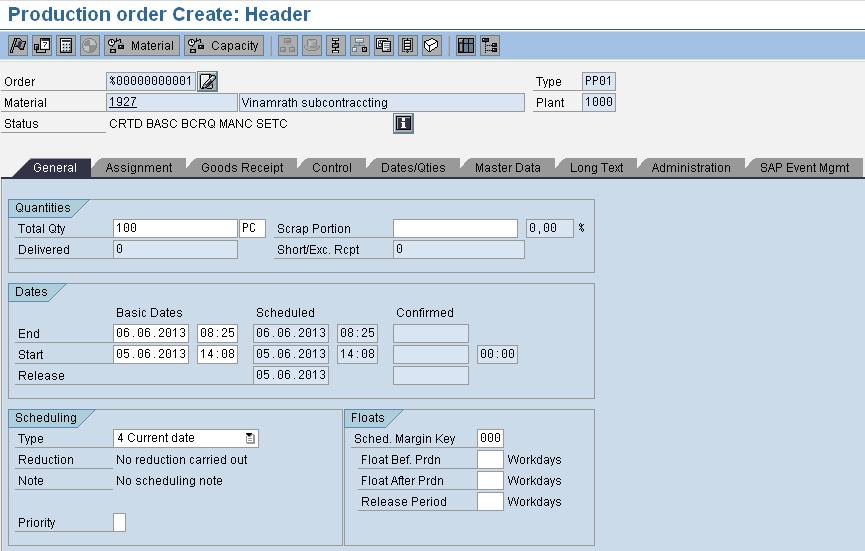Click the Scrap Portion input field

(455, 228)
